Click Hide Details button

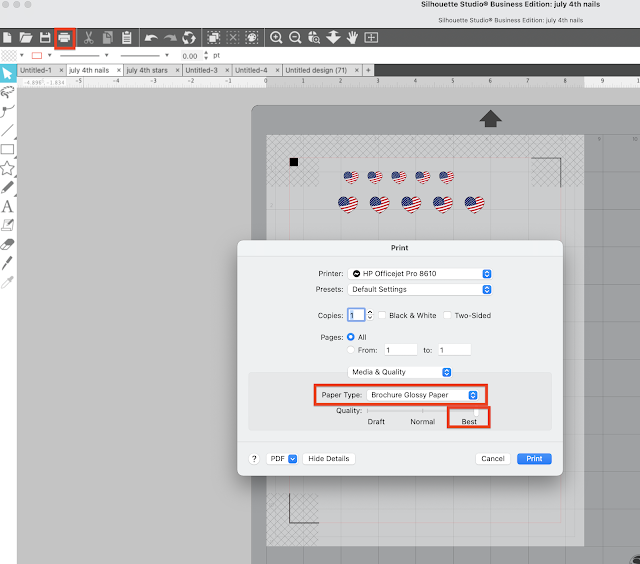(329, 459)
